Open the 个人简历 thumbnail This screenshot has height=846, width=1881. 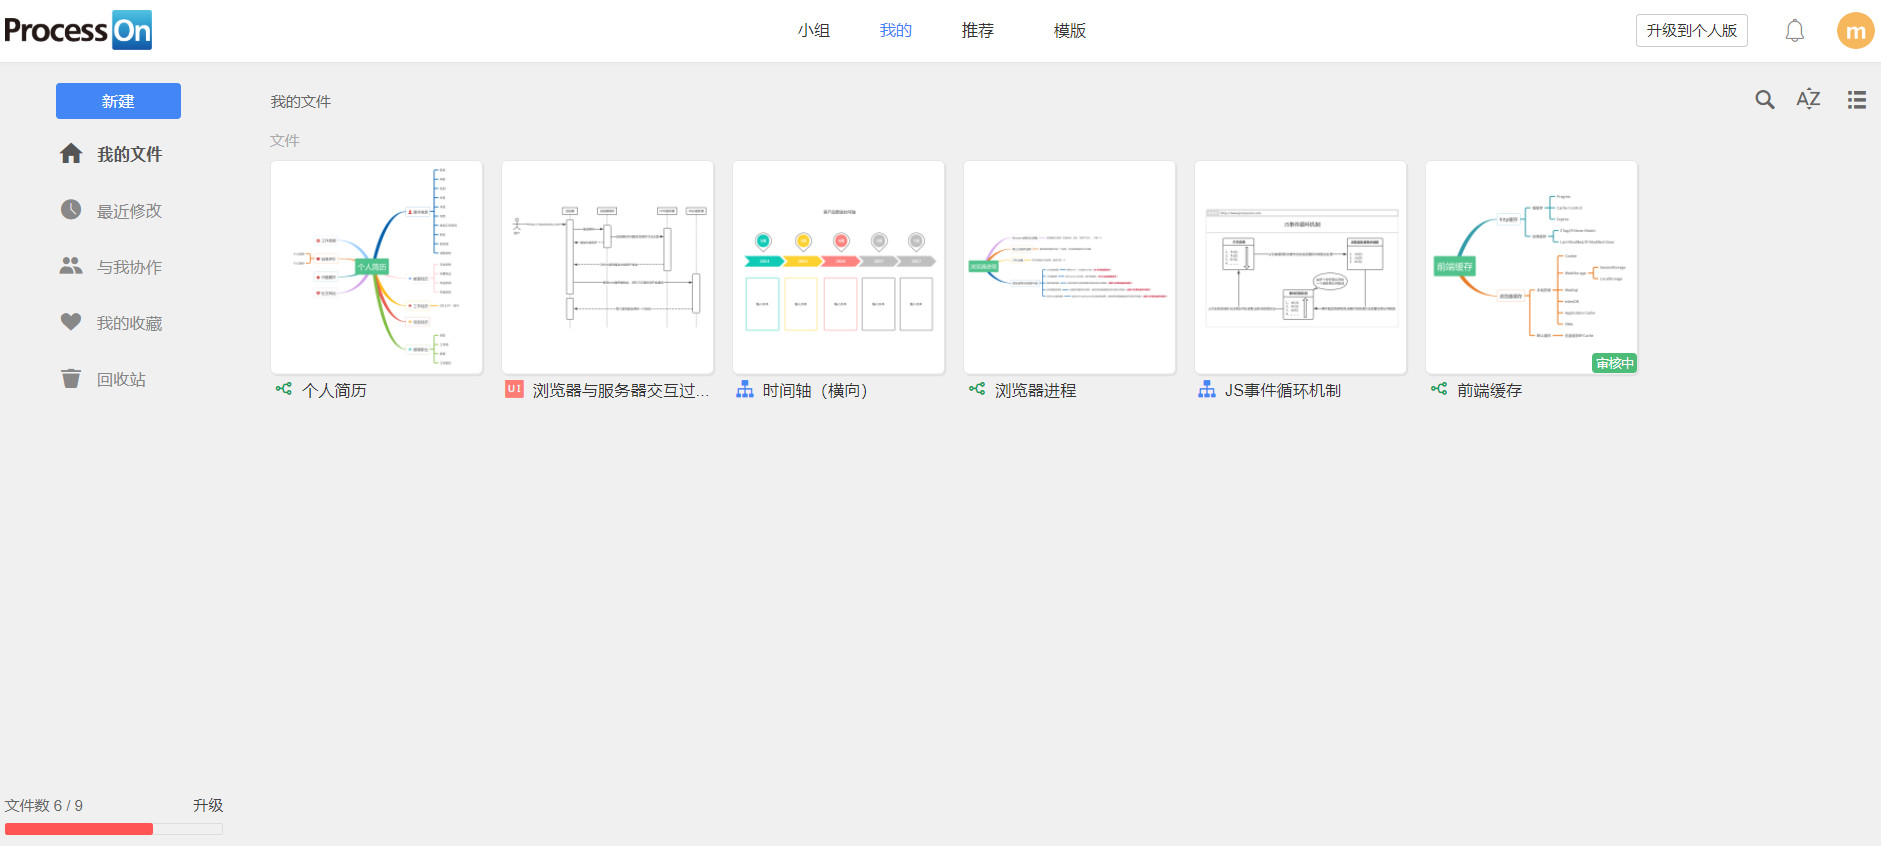[x=377, y=267]
